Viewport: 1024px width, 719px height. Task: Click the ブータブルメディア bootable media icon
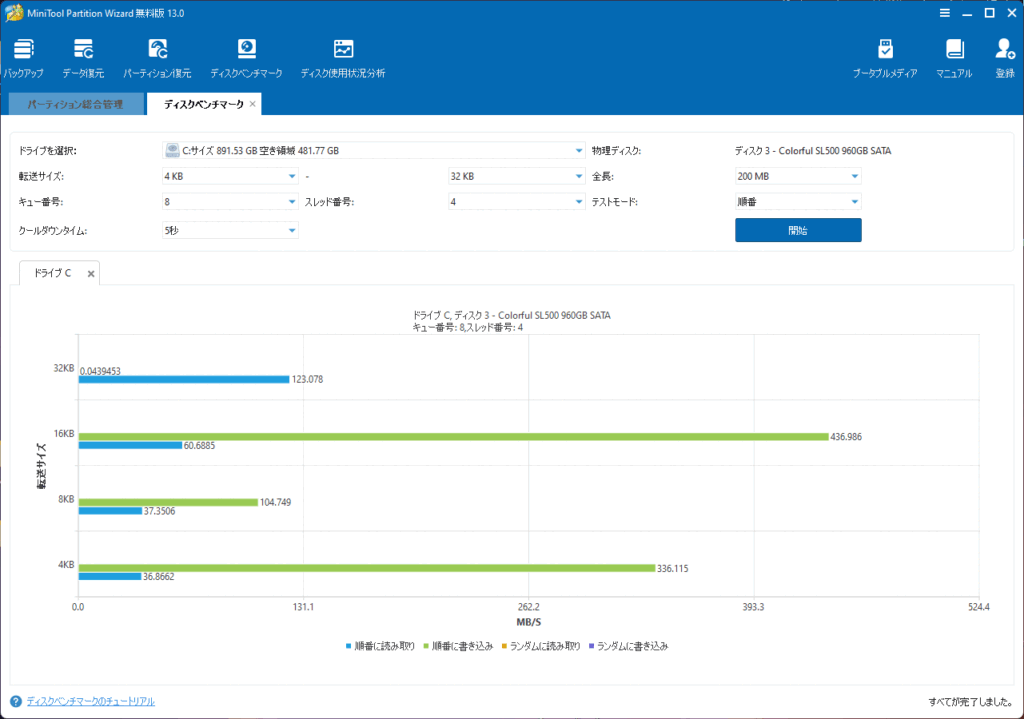(885, 50)
